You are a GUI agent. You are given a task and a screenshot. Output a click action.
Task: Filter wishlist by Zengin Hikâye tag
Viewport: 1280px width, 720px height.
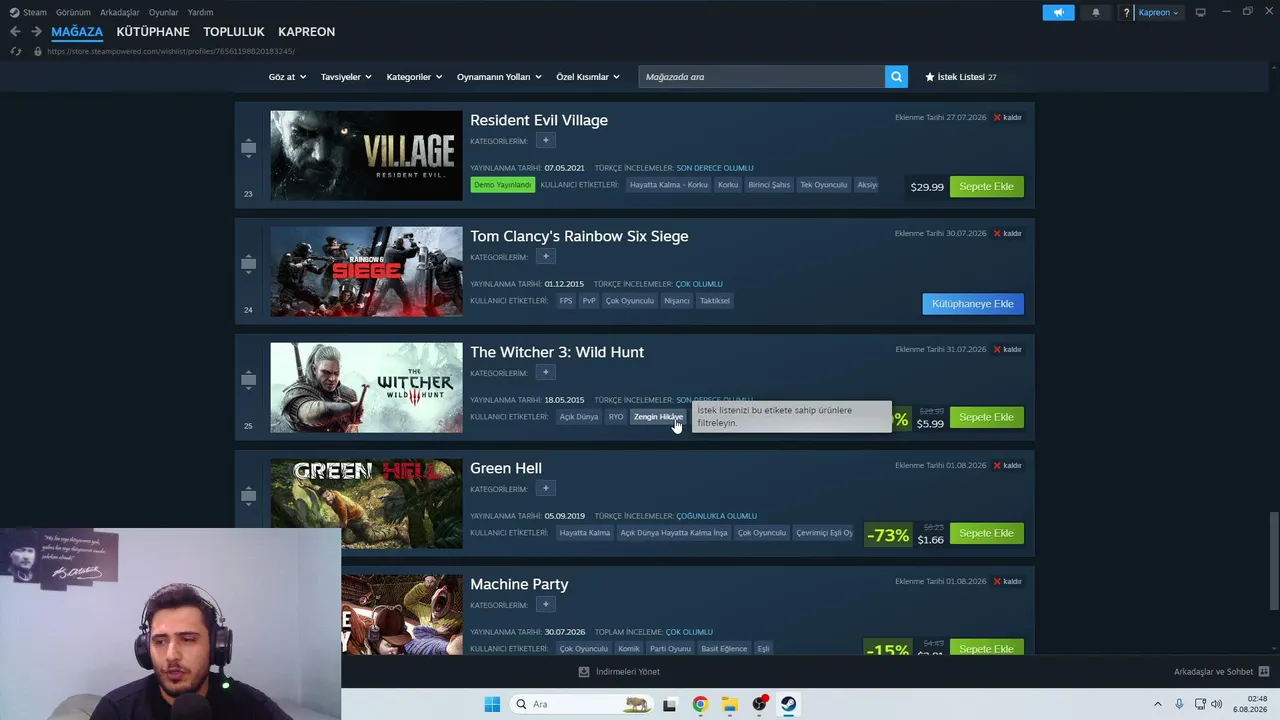pos(658,417)
